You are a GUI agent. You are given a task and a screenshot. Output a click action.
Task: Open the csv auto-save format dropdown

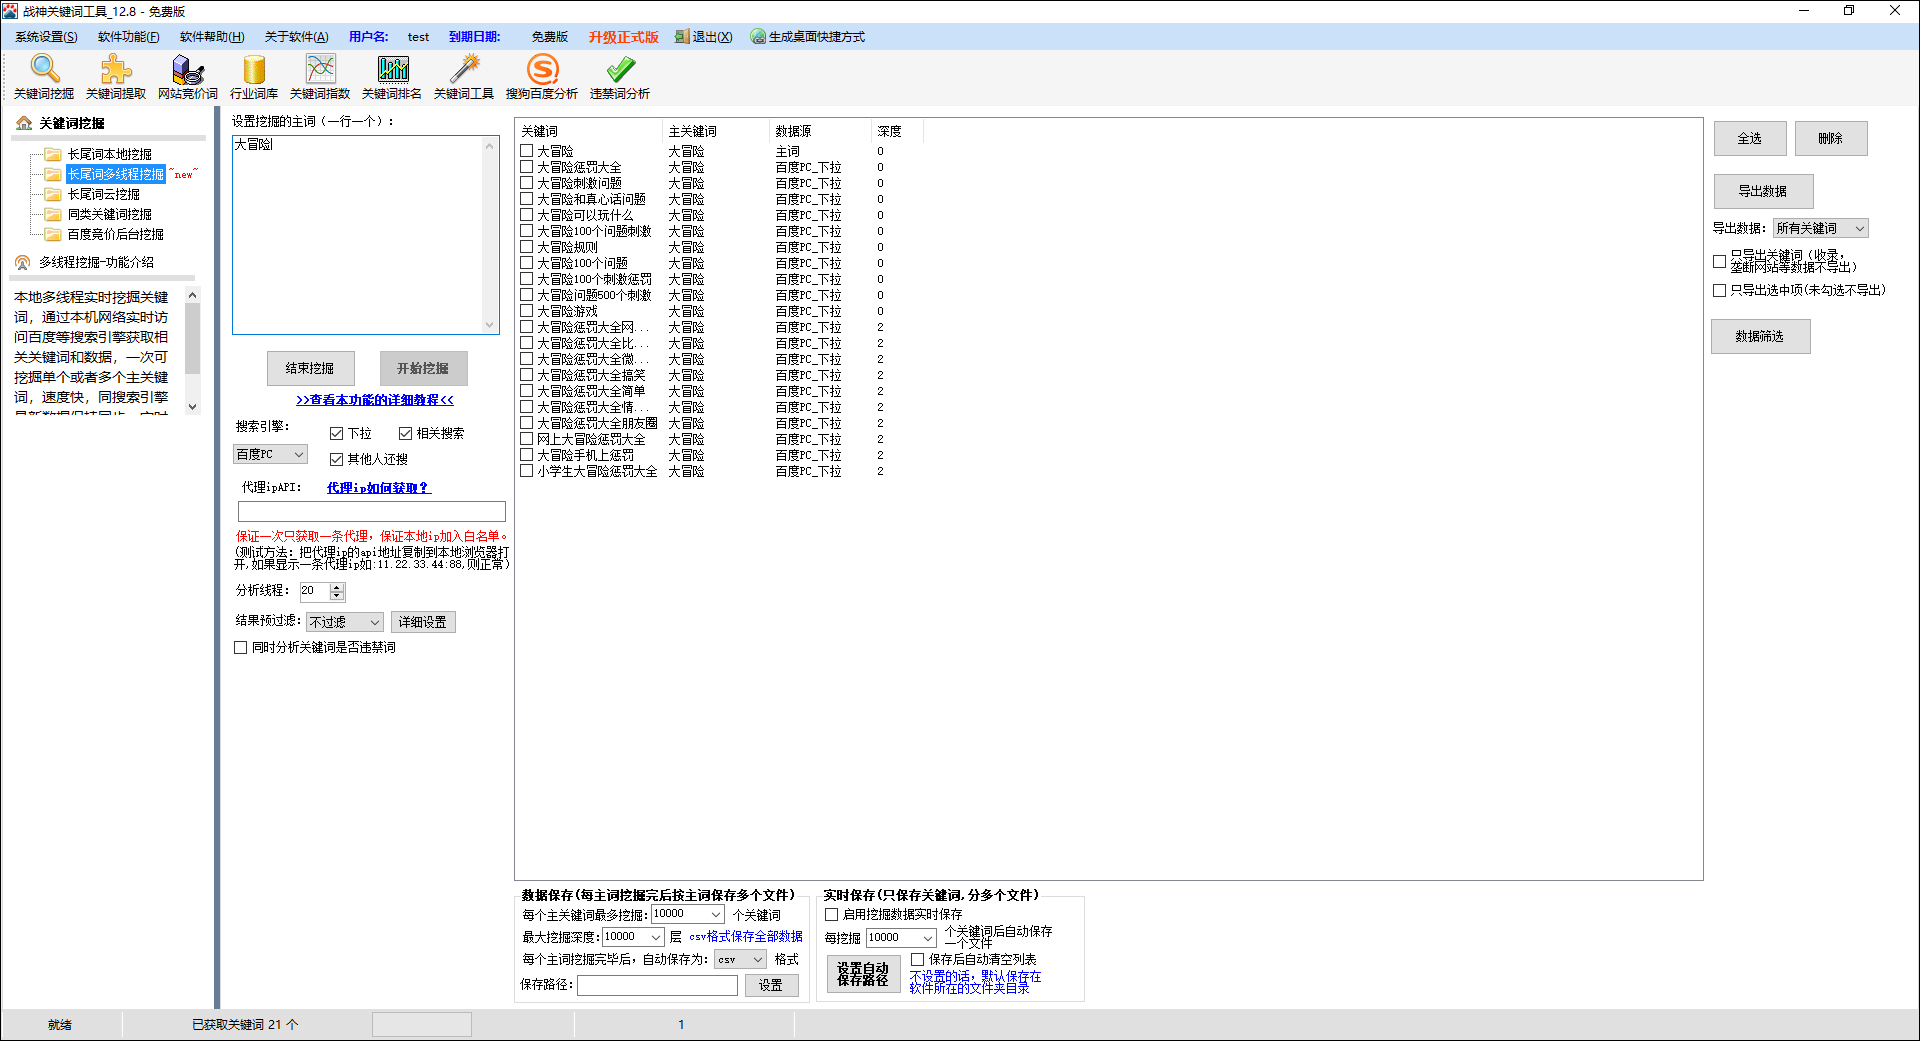[741, 959]
